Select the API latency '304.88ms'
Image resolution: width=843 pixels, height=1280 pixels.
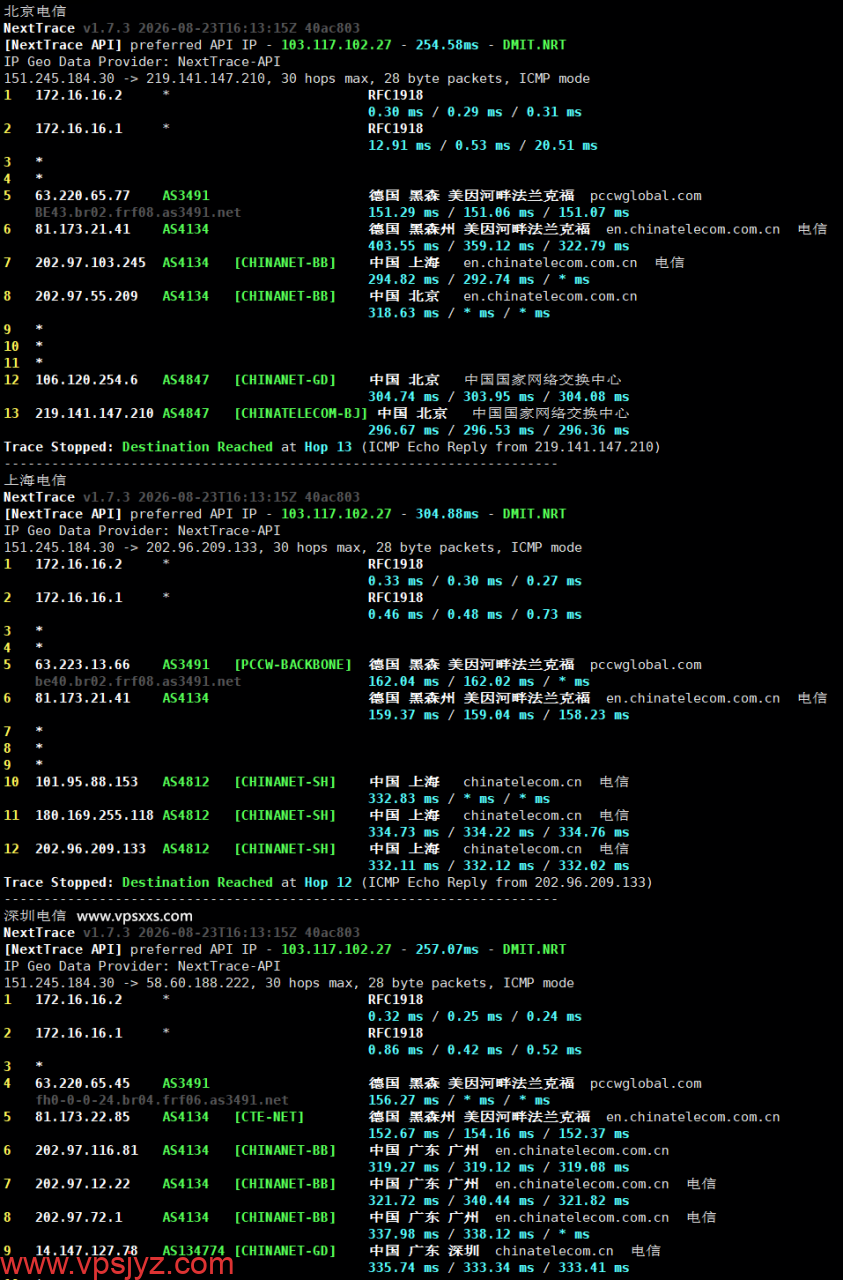pyautogui.click(x=448, y=514)
